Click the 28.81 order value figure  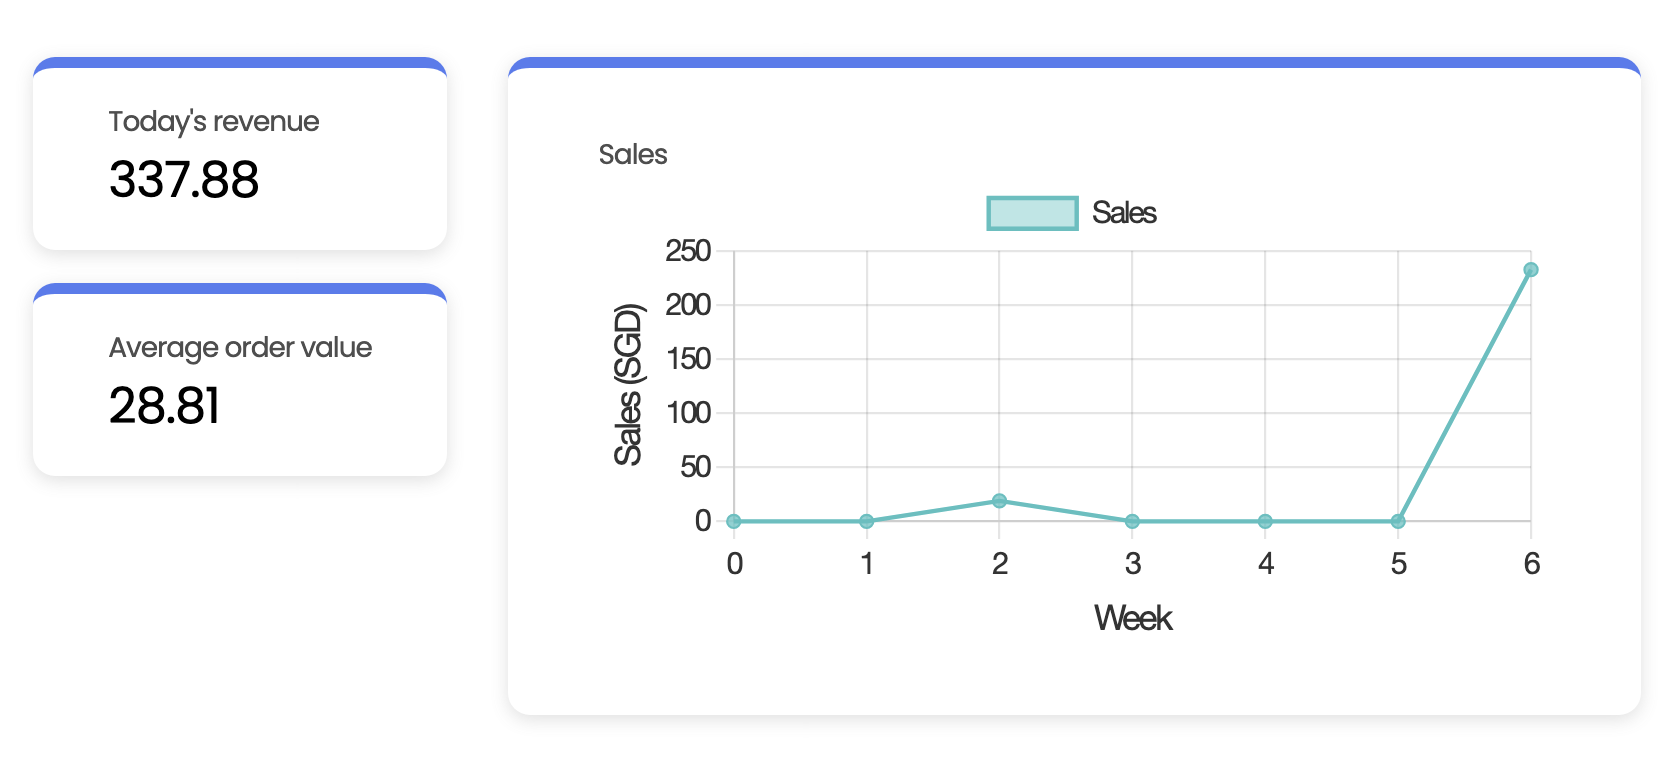coord(164,406)
